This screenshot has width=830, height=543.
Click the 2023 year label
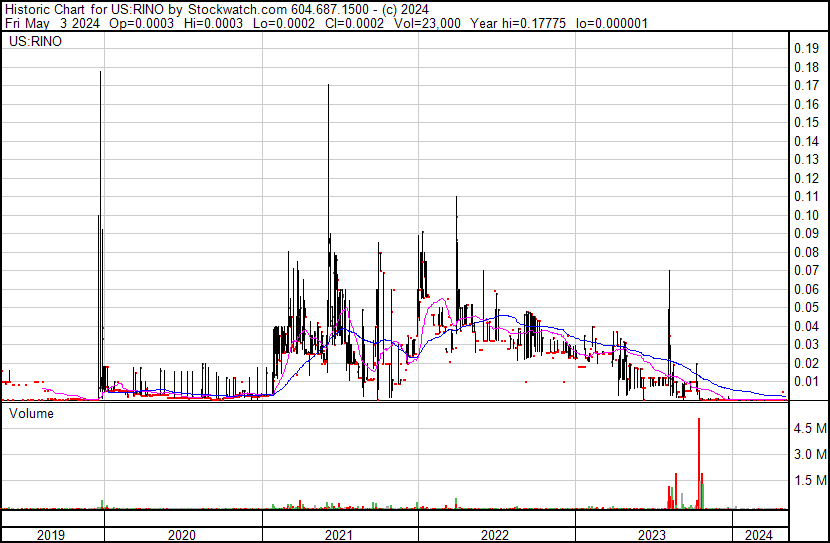pyautogui.click(x=651, y=535)
